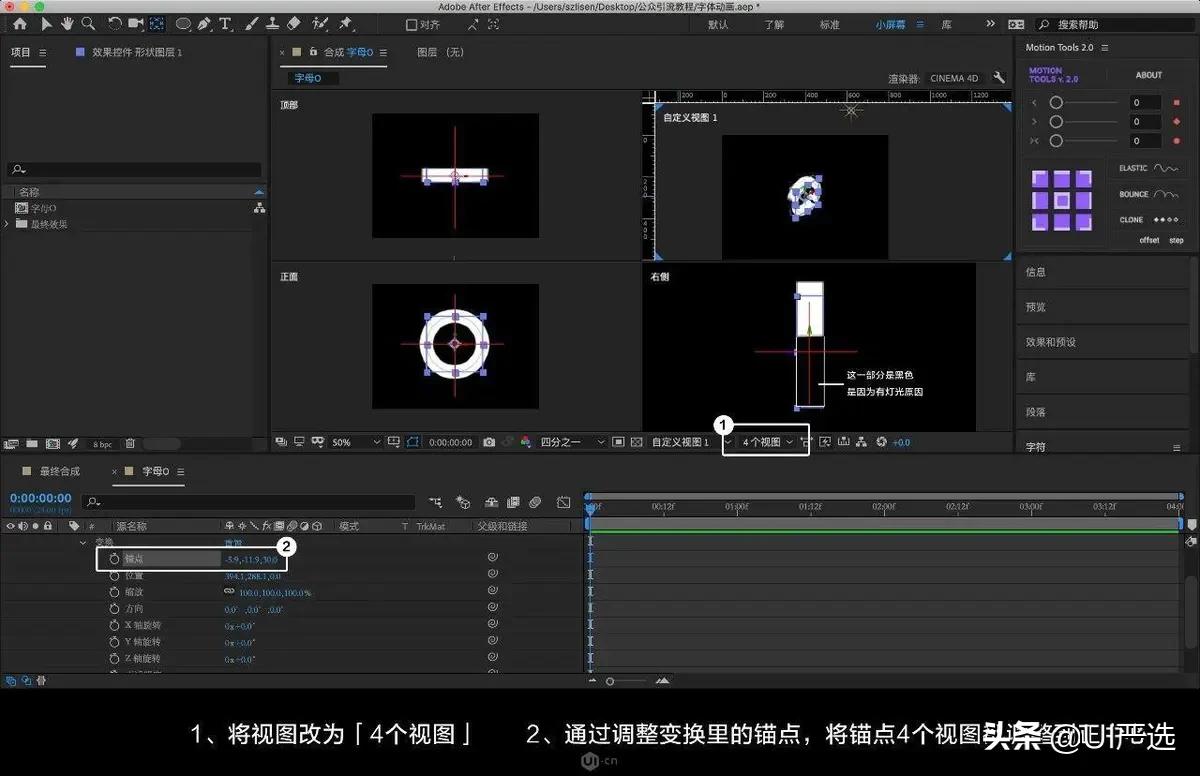Select the 字母O item in the project panel

45,208
